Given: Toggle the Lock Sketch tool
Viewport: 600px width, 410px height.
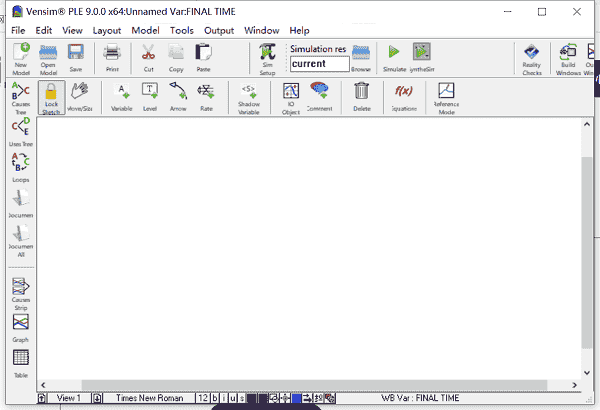Looking at the screenshot, I should (x=51, y=98).
